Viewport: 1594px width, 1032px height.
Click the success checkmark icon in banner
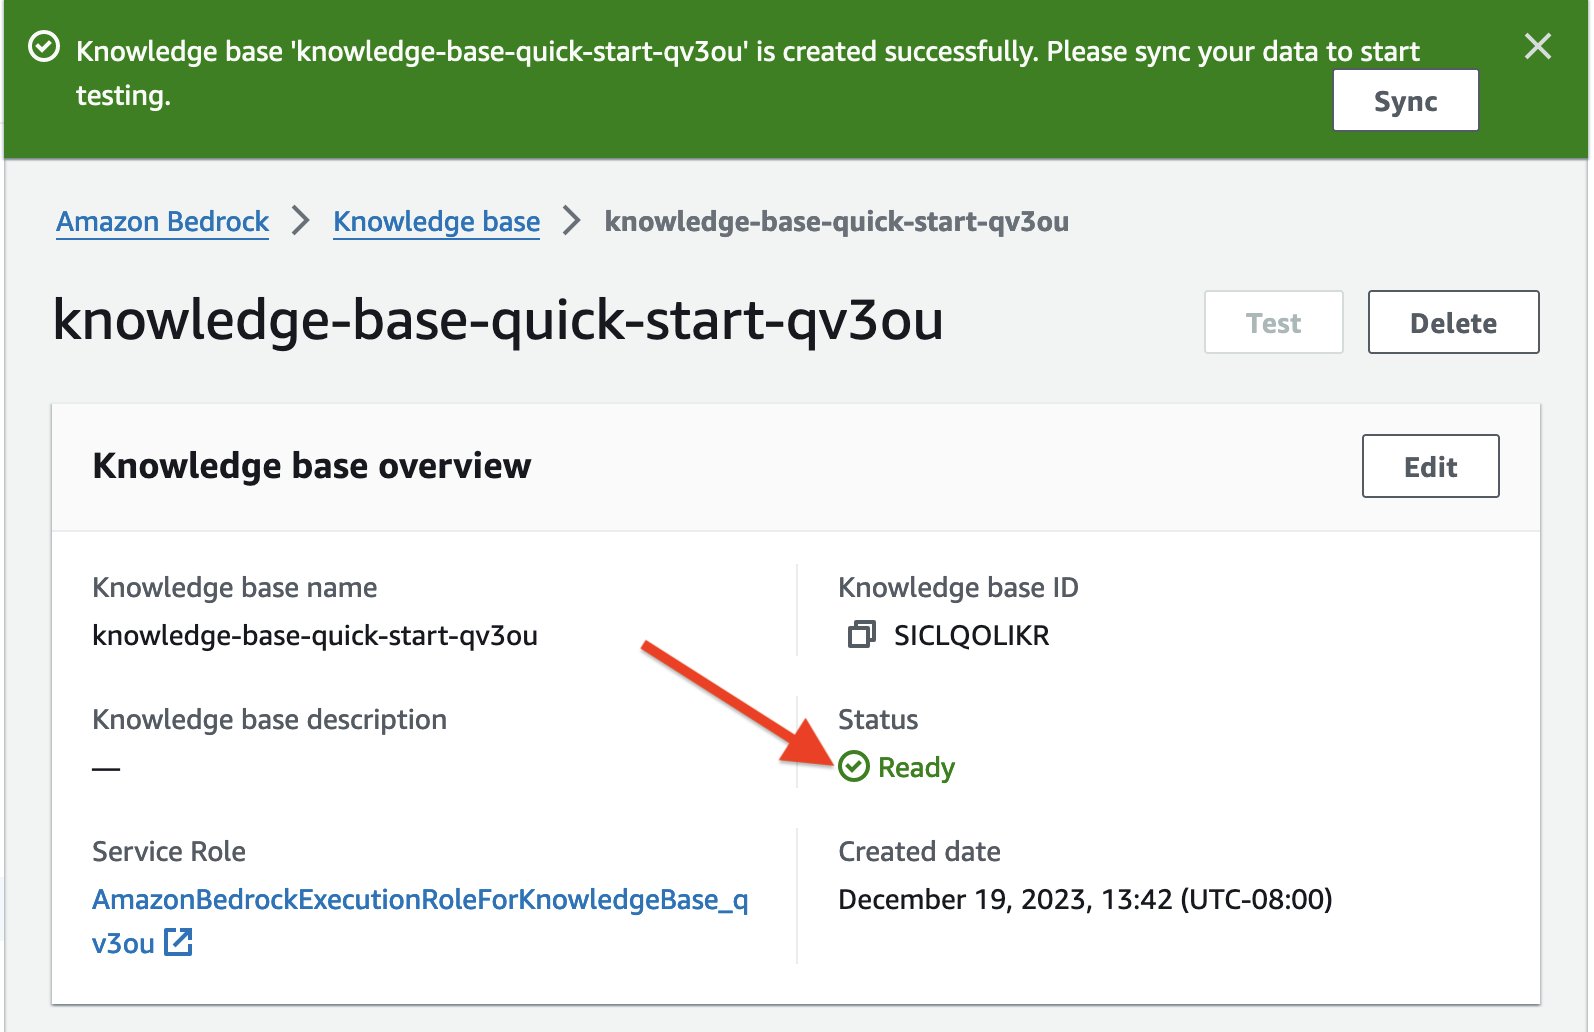click(44, 47)
